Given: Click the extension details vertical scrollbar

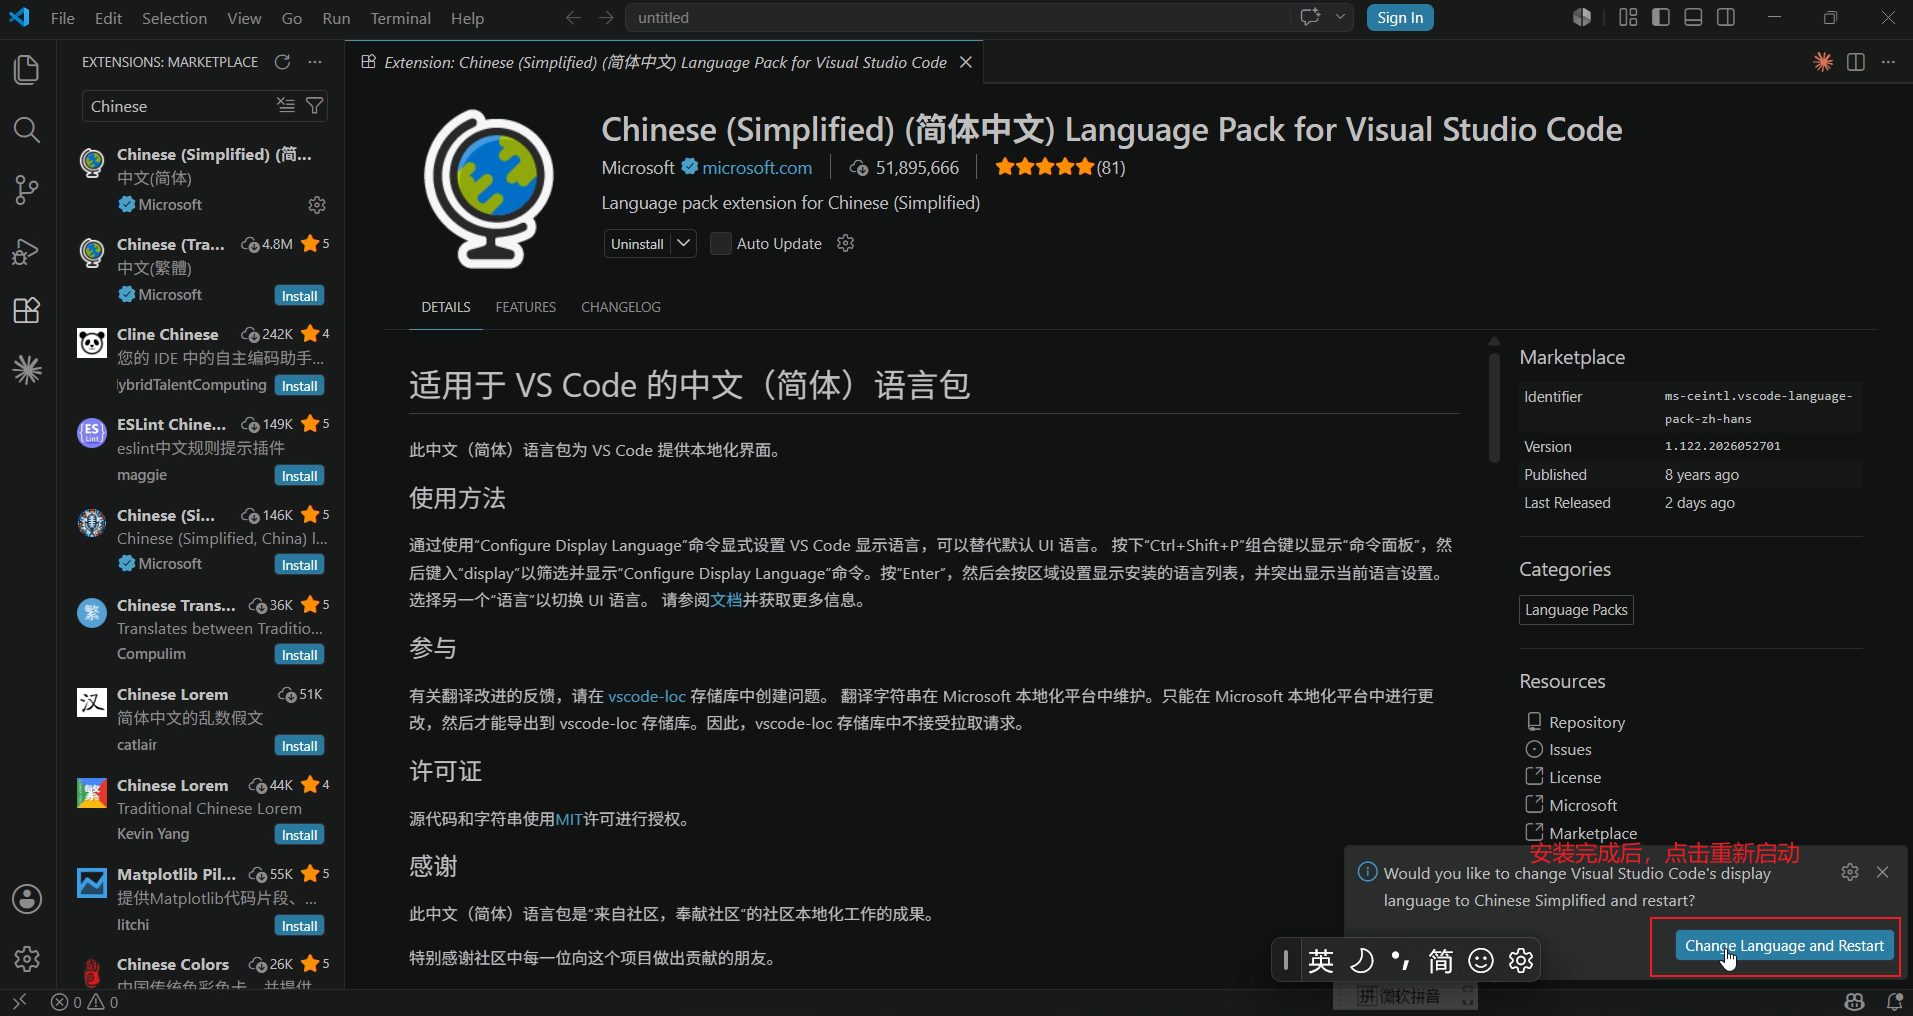Looking at the screenshot, I should pos(1494,409).
